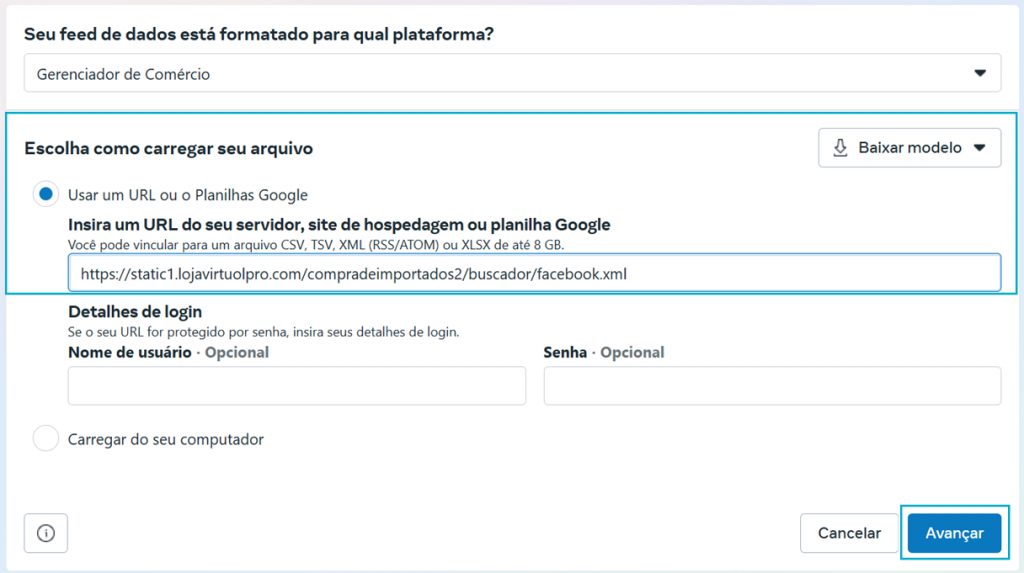The width and height of the screenshot is (1024, 573).
Task: Click the feed URL input field
Action: (x=534, y=273)
